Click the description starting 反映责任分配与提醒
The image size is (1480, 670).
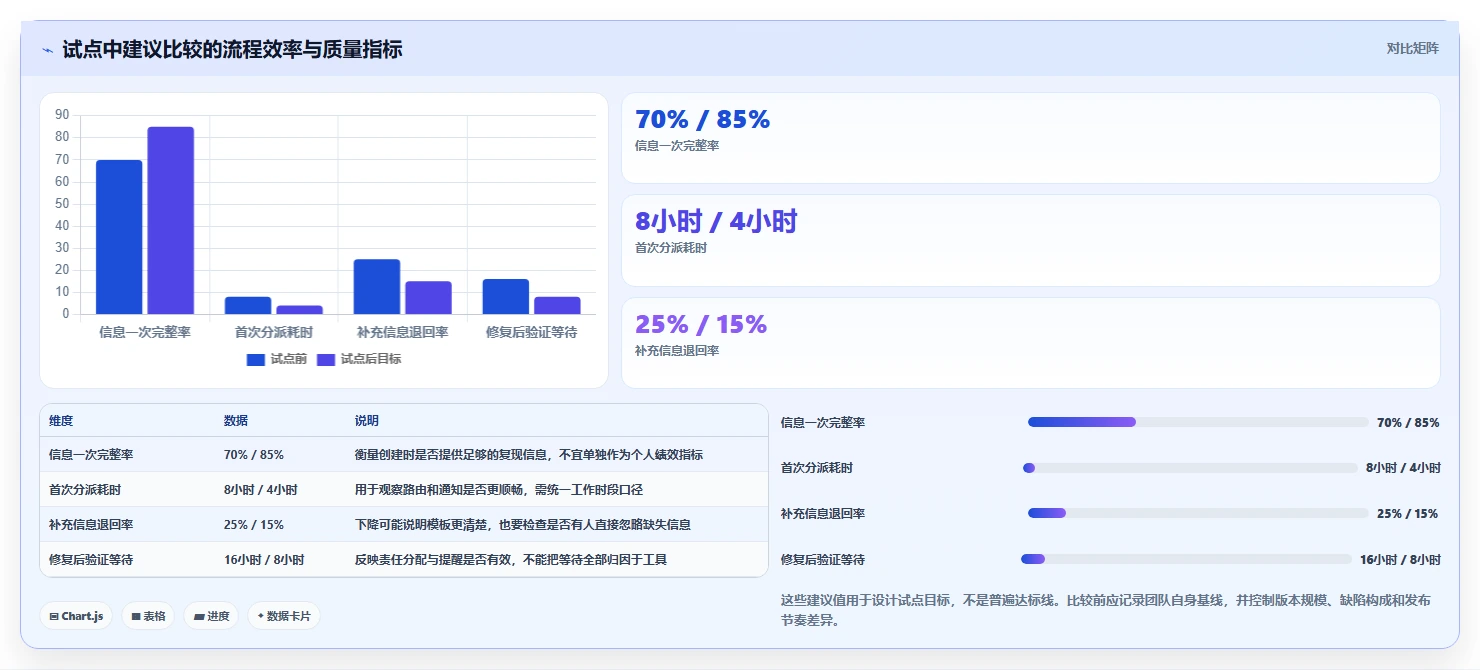pyautogui.click(x=511, y=560)
